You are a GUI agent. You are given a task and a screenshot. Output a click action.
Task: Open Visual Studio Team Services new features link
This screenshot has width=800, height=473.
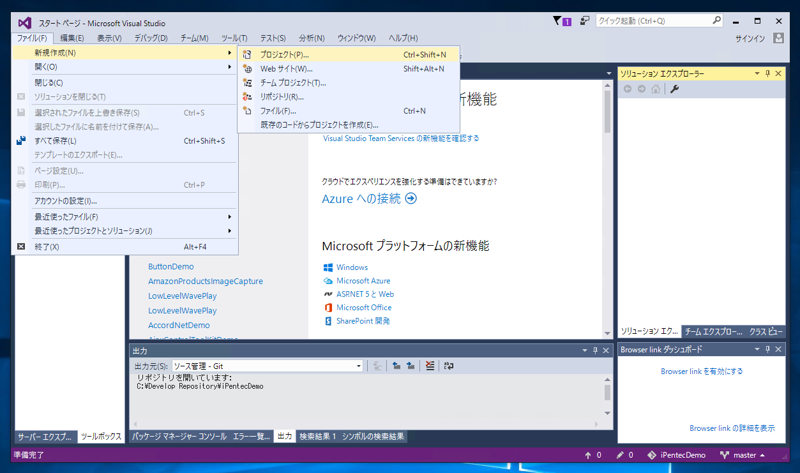point(401,138)
